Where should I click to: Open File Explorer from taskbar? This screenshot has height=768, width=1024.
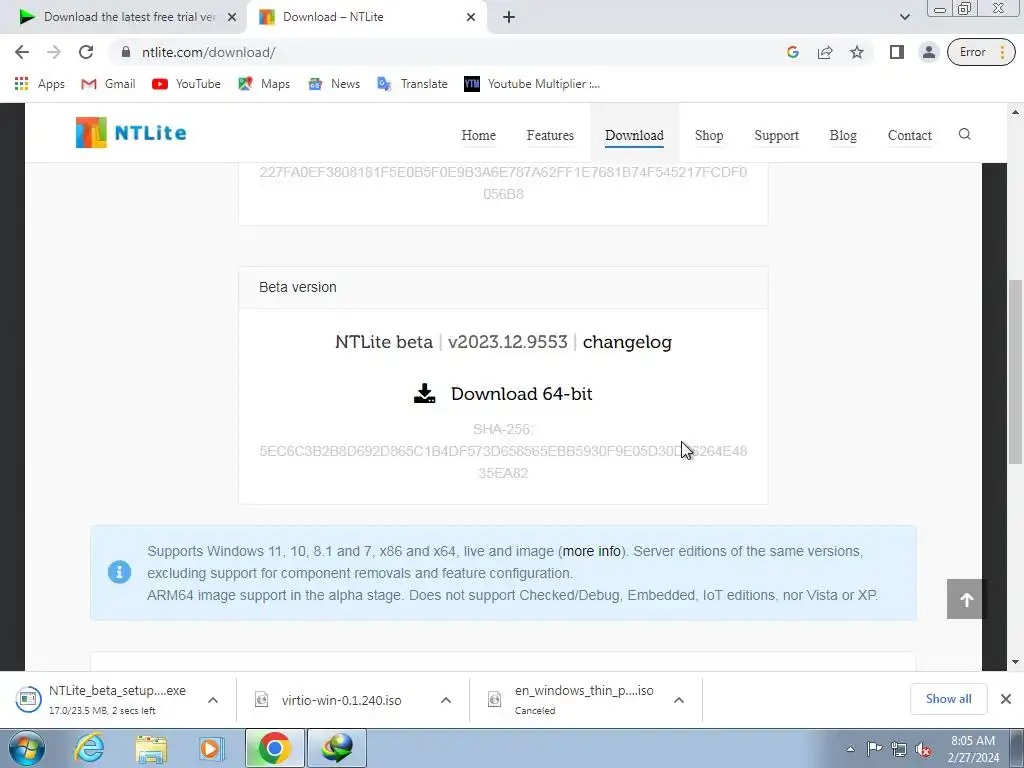pyautogui.click(x=151, y=748)
